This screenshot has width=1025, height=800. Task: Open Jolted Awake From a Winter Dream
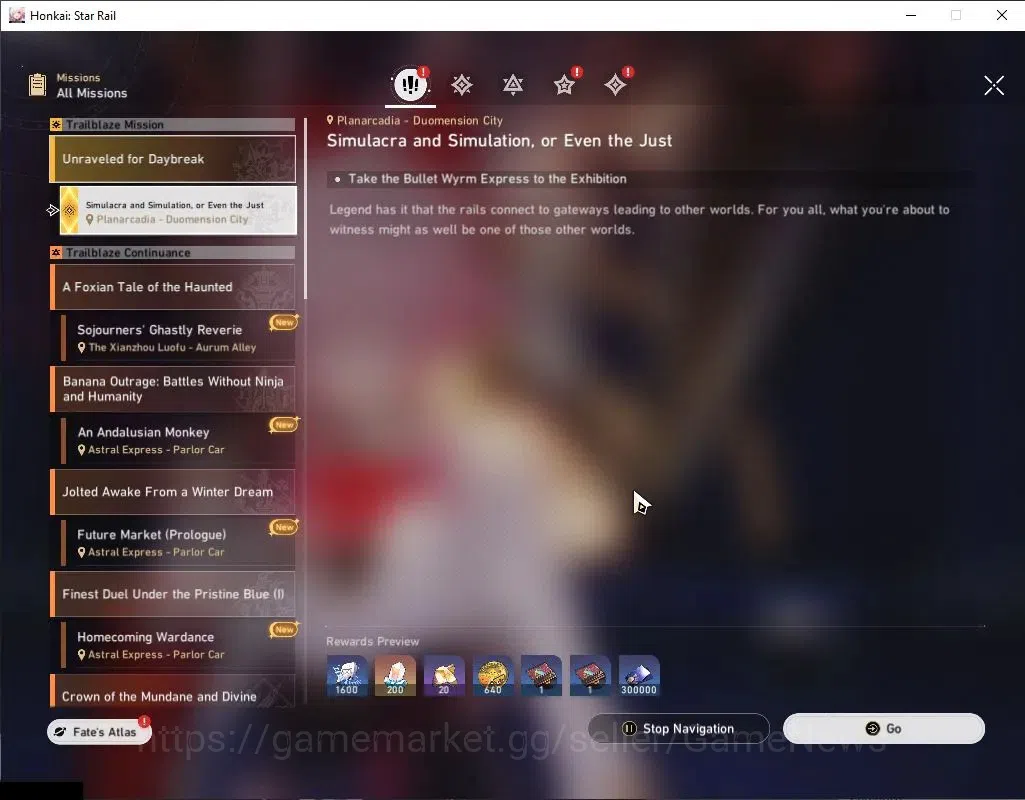pyautogui.click(x=173, y=492)
